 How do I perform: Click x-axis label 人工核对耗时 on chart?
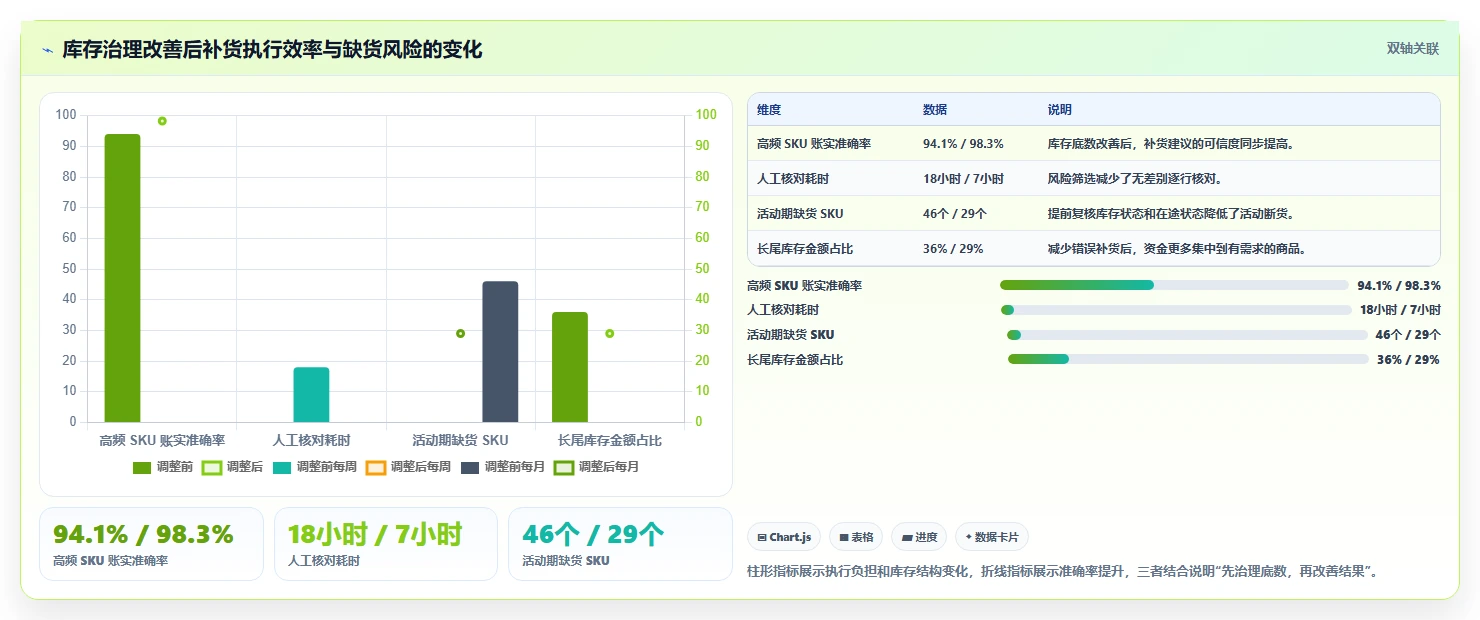(x=311, y=440)
